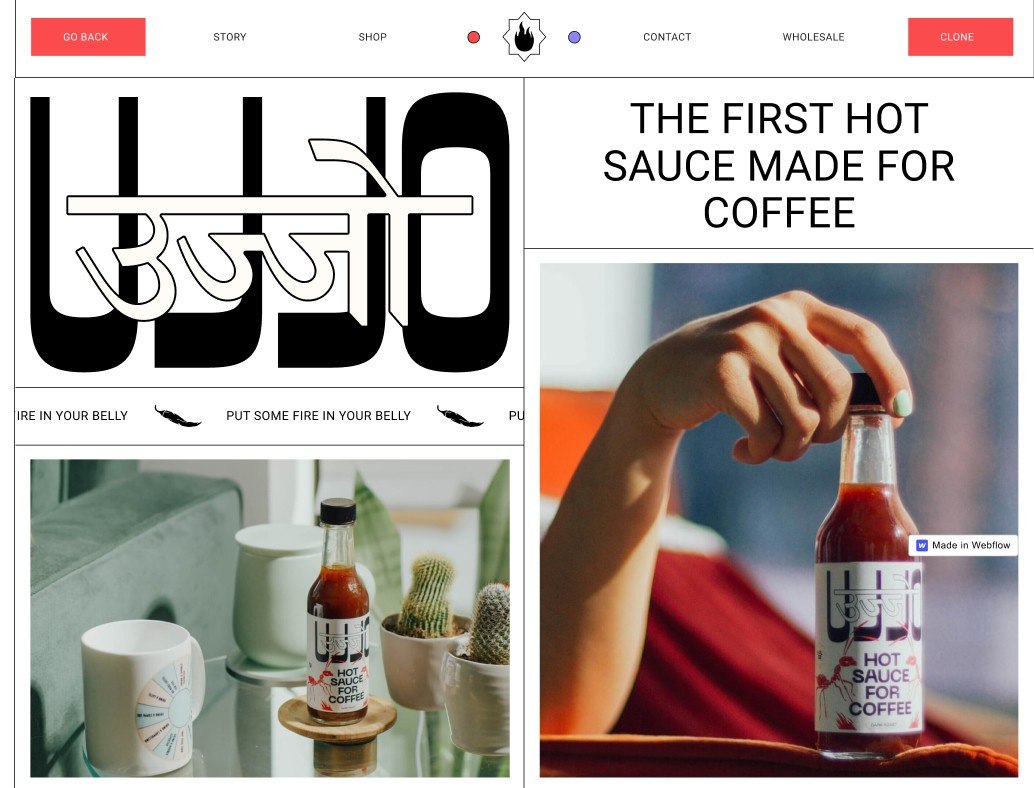Open the Shop page from navigation
The height and width of the screenshot is (788, 1034).
point(373,37)
